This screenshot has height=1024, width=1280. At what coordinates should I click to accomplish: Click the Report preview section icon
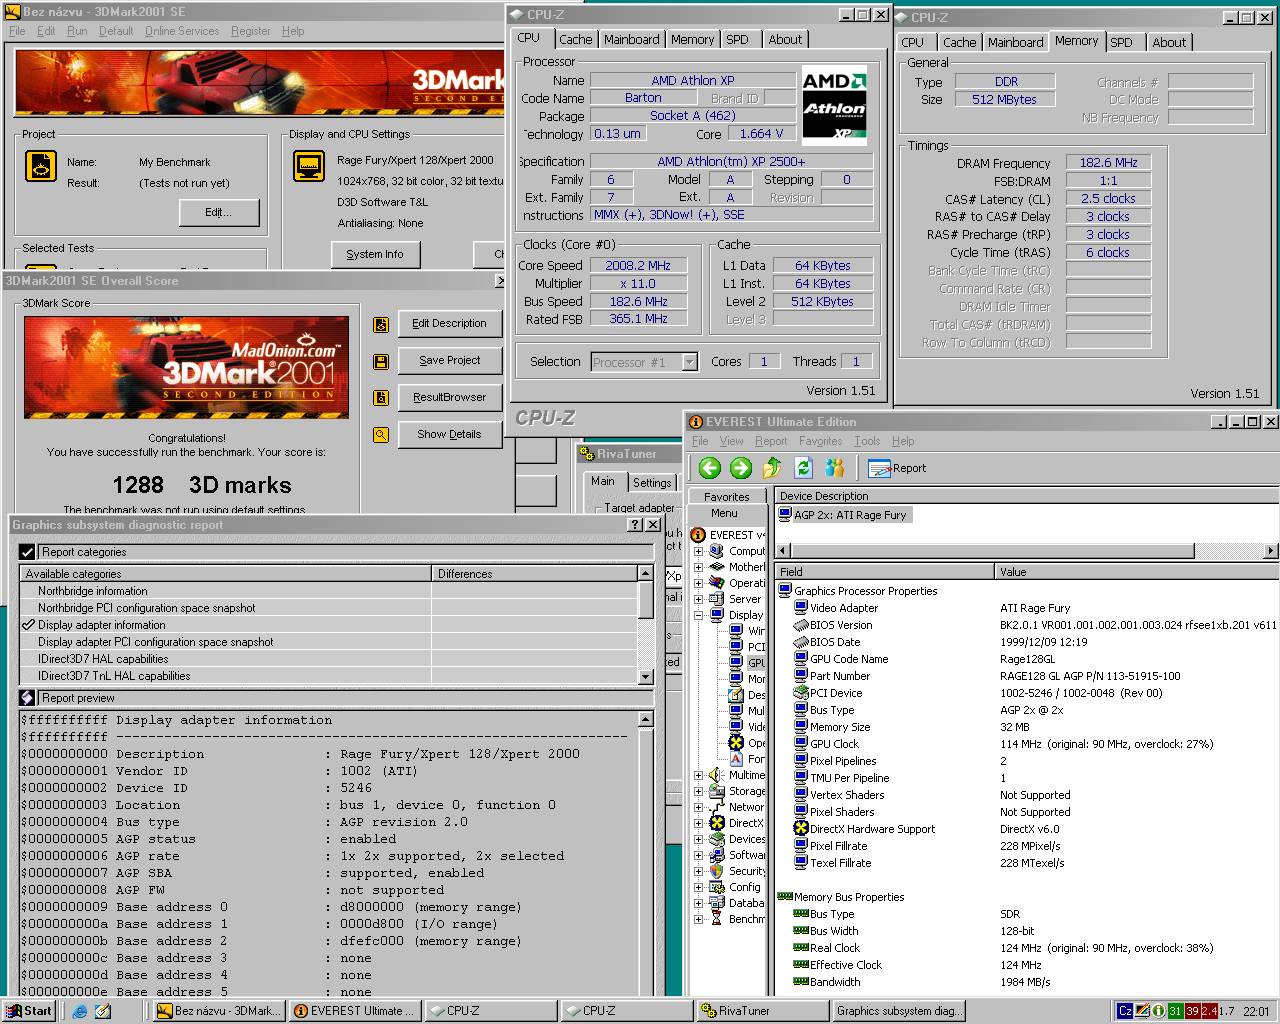pos(28,698)
